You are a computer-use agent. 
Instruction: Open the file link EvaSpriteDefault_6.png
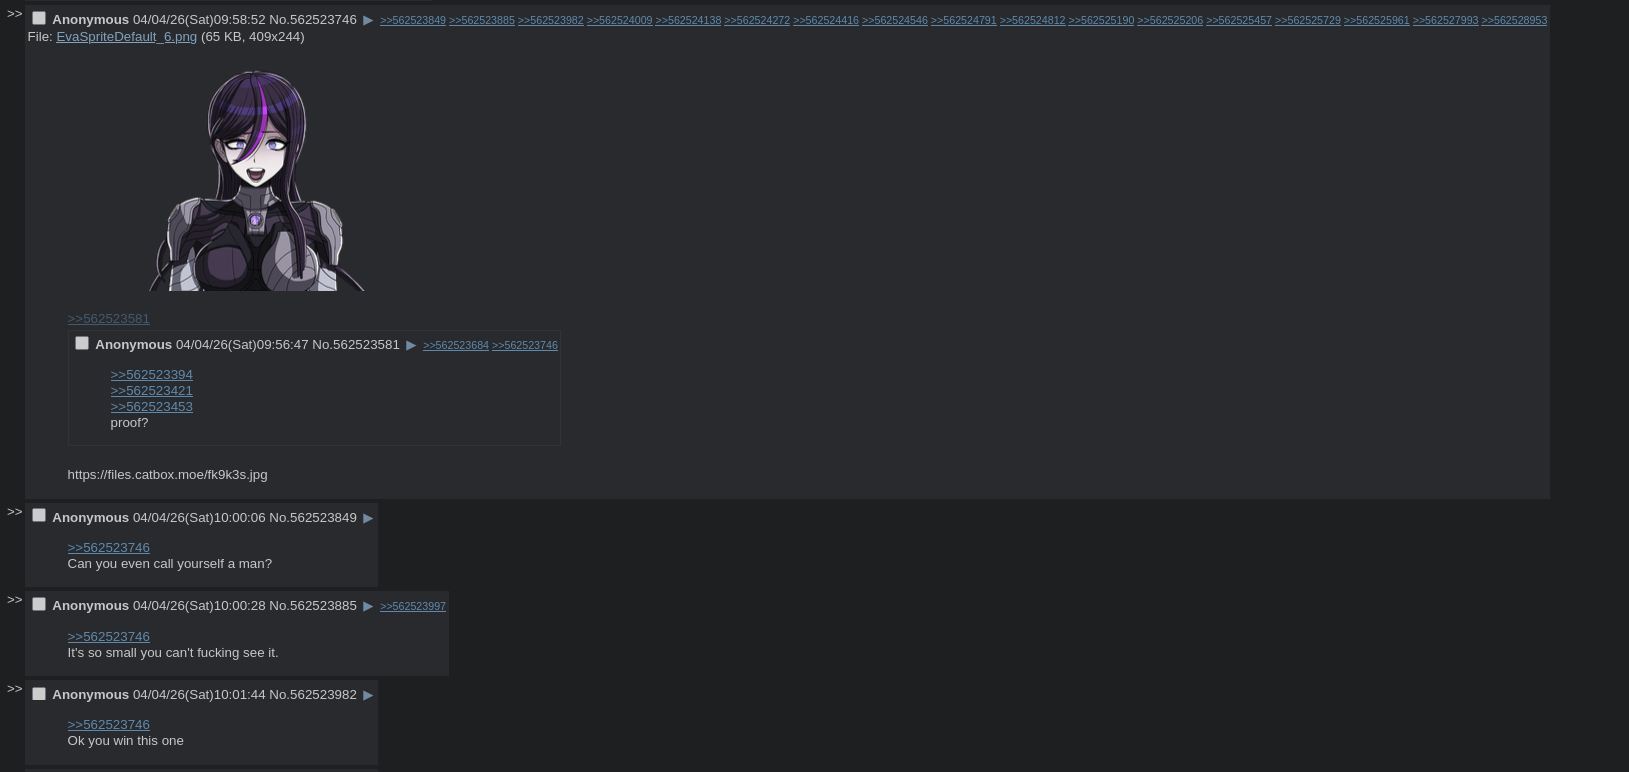click(x=126, y=36)
